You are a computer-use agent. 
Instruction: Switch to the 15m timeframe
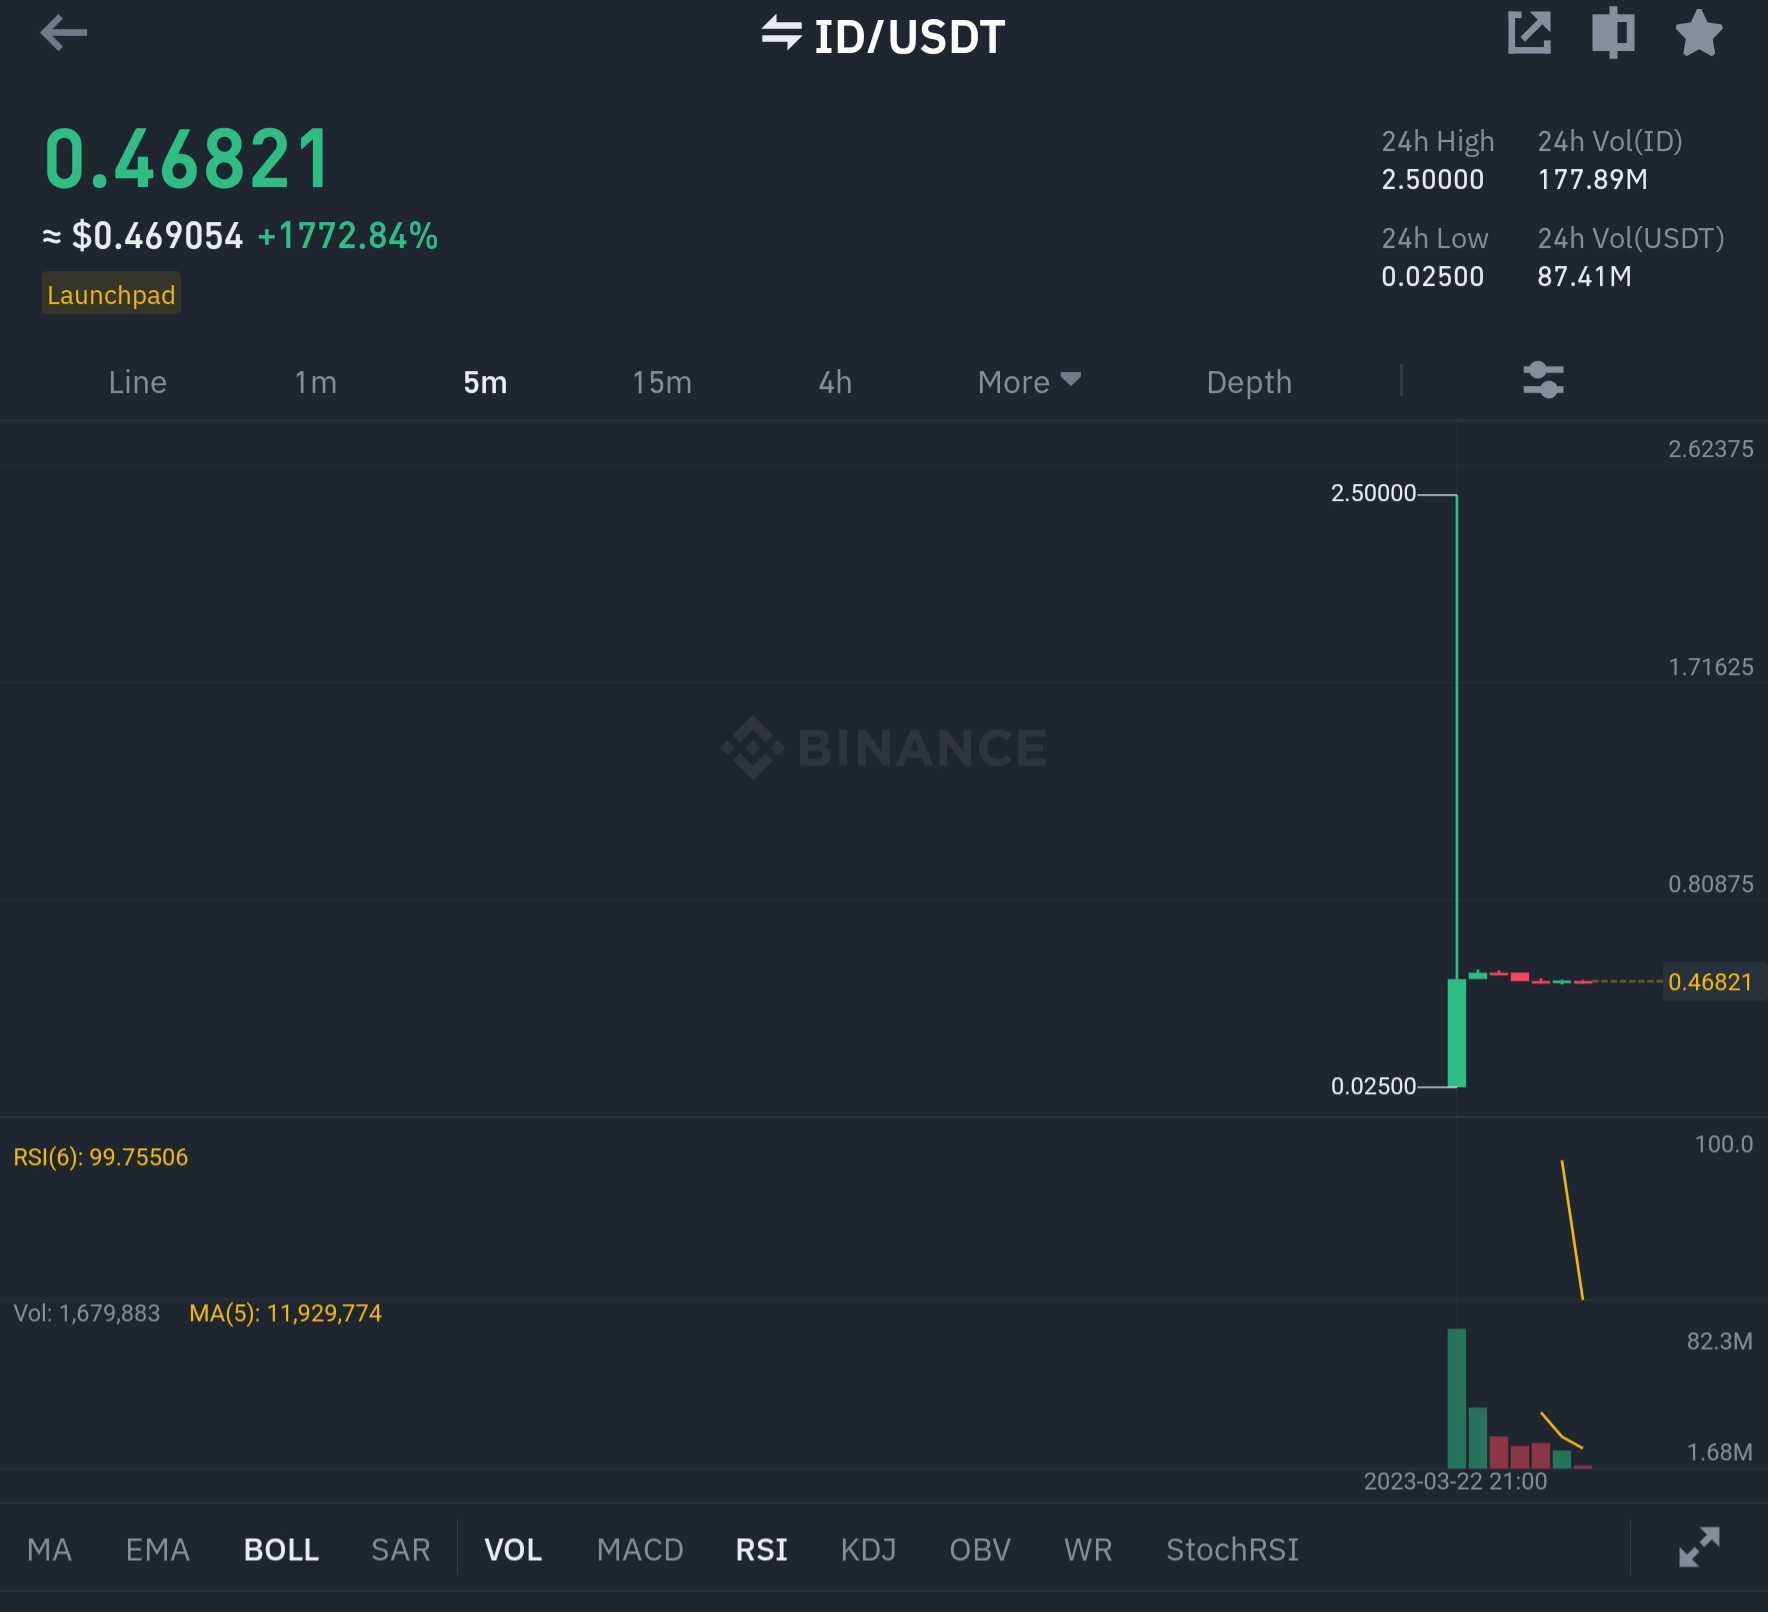click(x=661, y=382)
